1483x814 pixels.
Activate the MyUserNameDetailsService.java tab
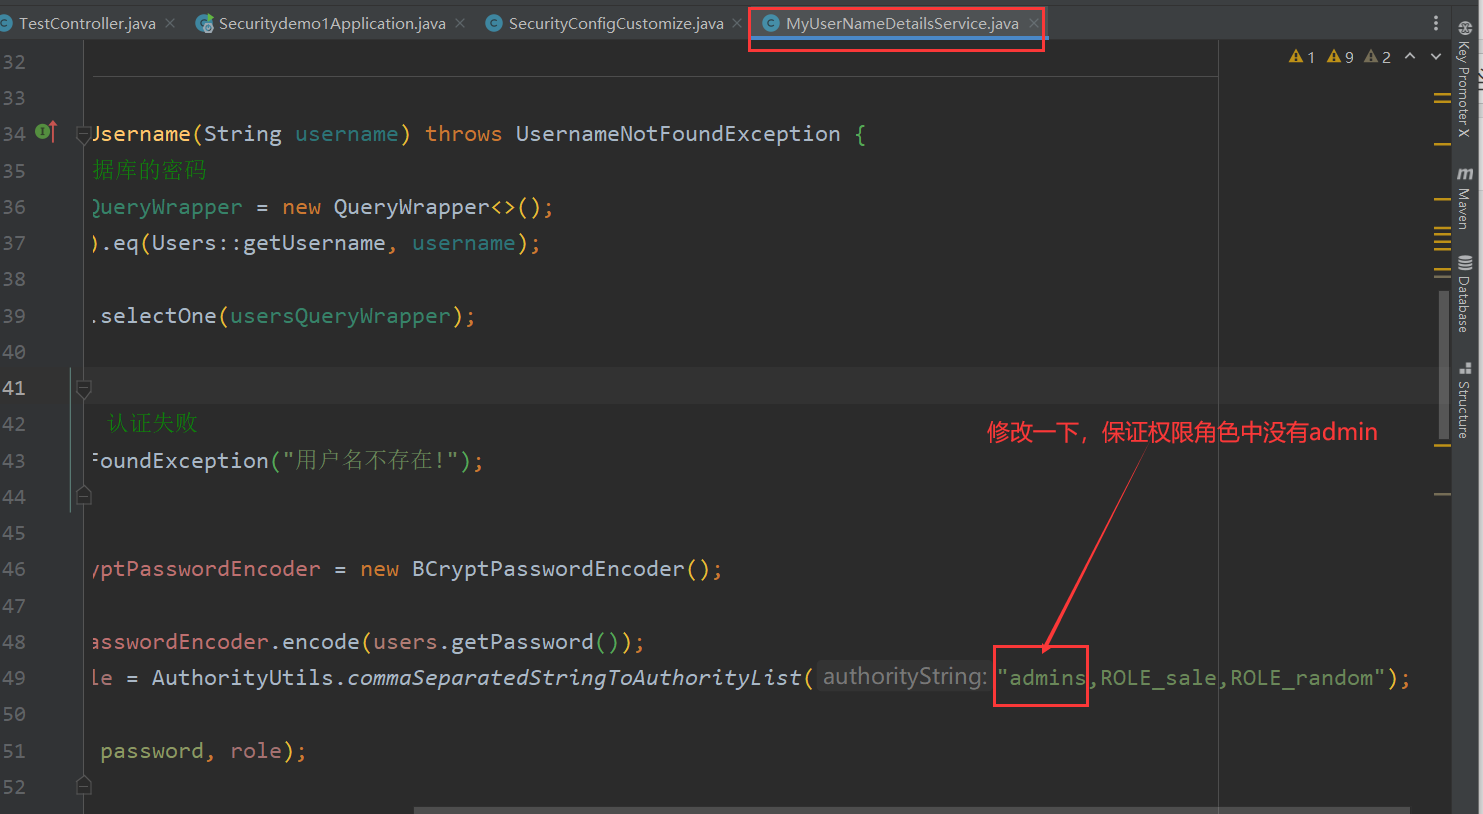[x=902, y=23]
